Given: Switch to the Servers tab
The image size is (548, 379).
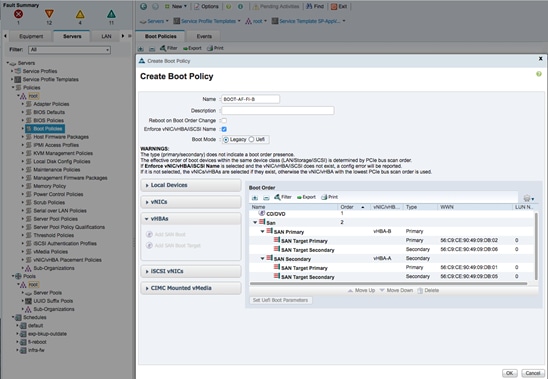Looking at the screenshot, I should tap(72, 36).
